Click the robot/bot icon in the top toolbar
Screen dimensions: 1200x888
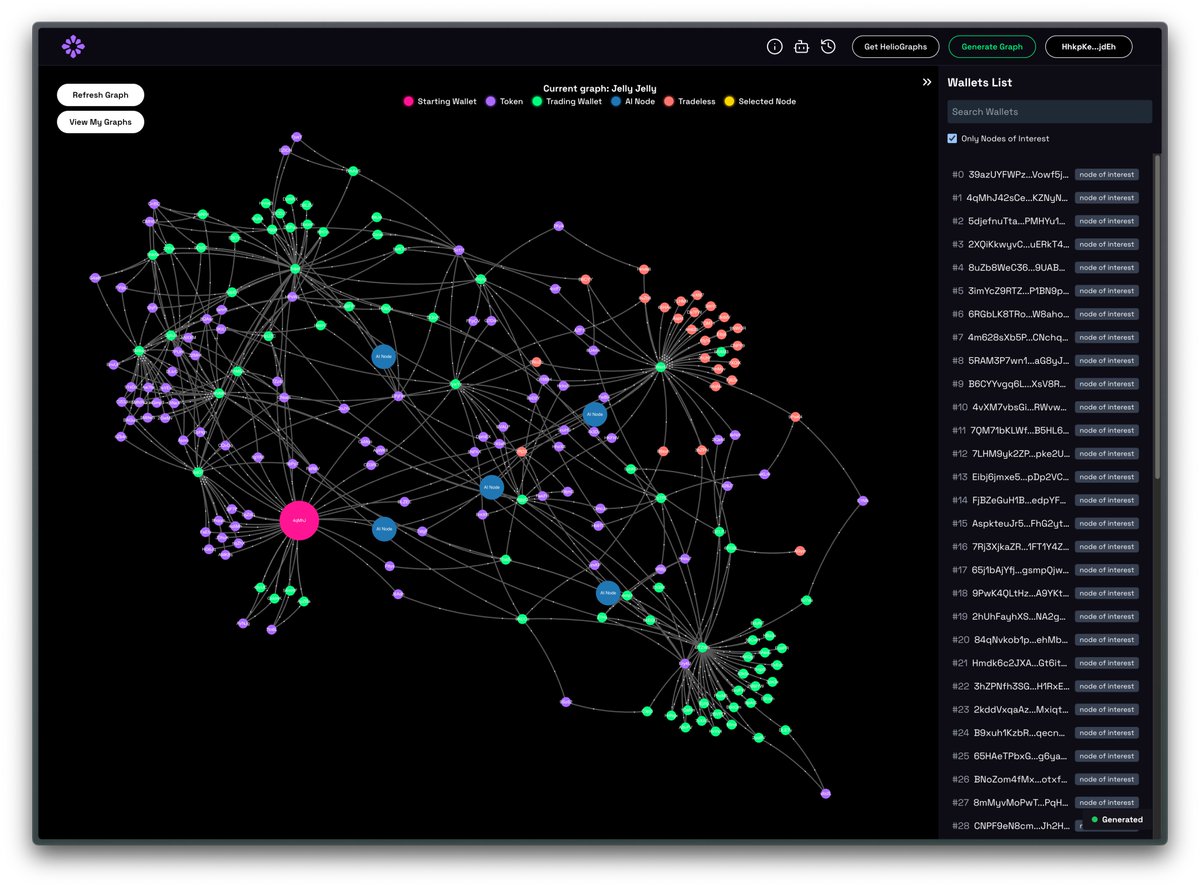pos(801,46)
